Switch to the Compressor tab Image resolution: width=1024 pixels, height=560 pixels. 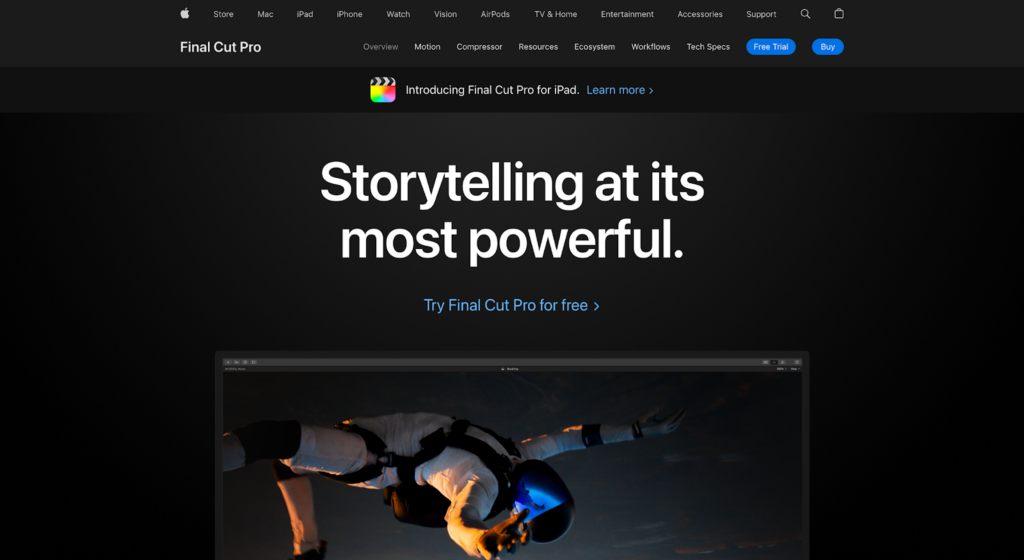(479, 47)
